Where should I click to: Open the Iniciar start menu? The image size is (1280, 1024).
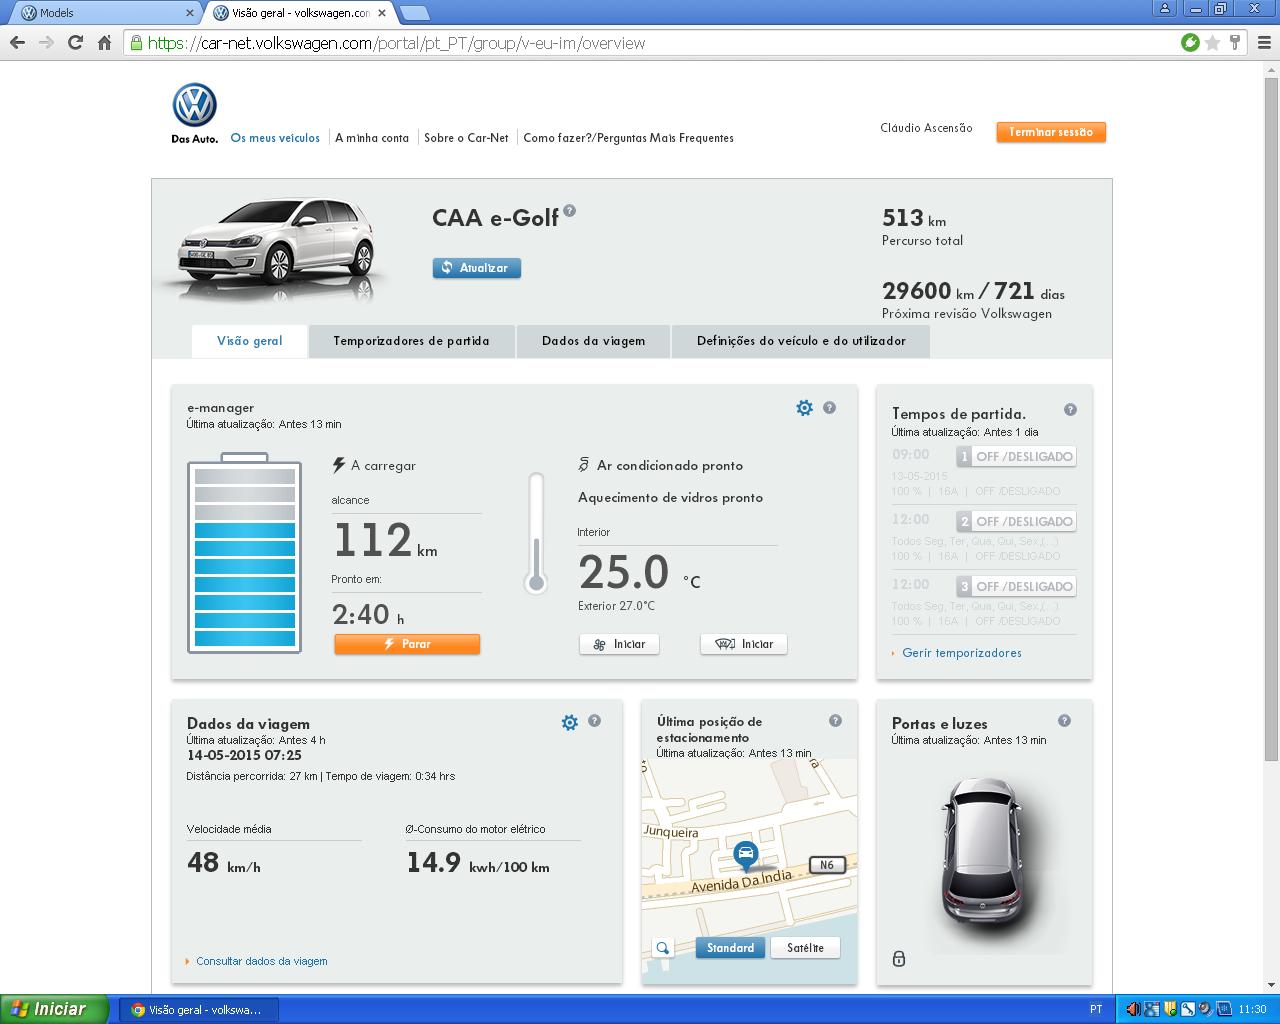(x=54, y=1009)
